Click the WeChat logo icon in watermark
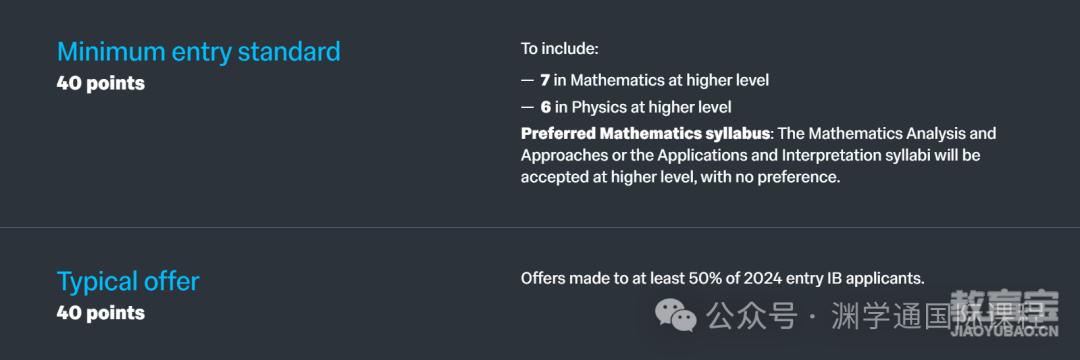This screenshot has height=360, width=1080. click(x=676, y=315)
